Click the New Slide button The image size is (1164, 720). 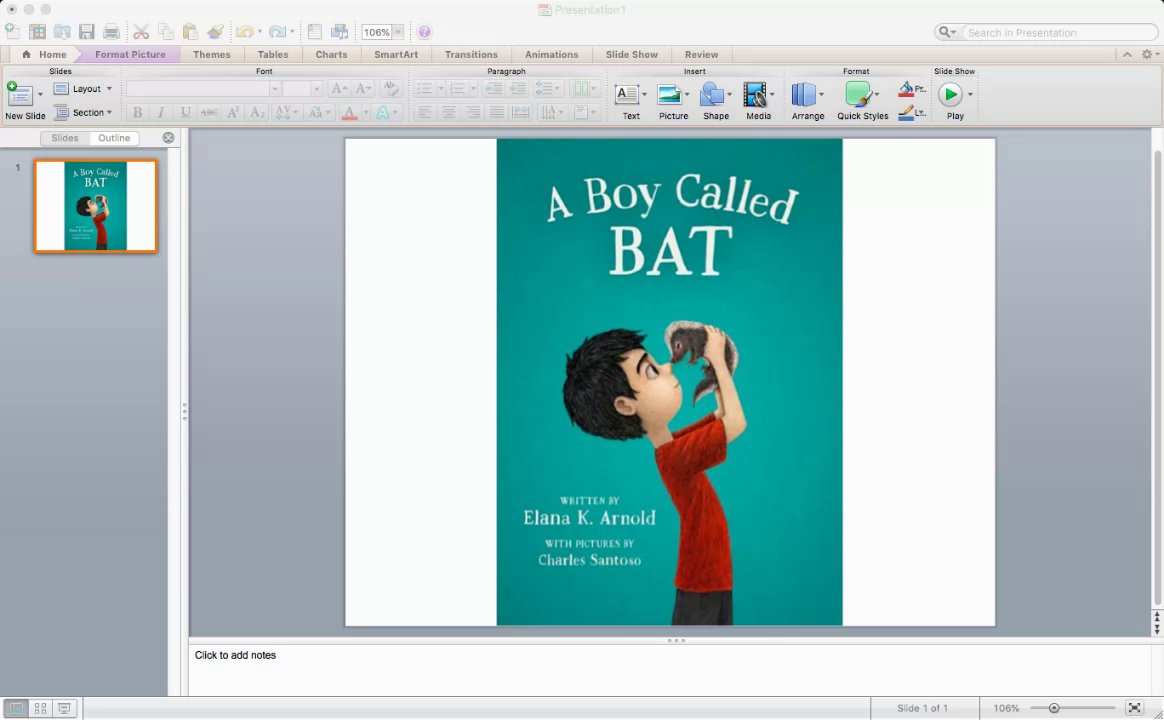(x=20, y=96)
